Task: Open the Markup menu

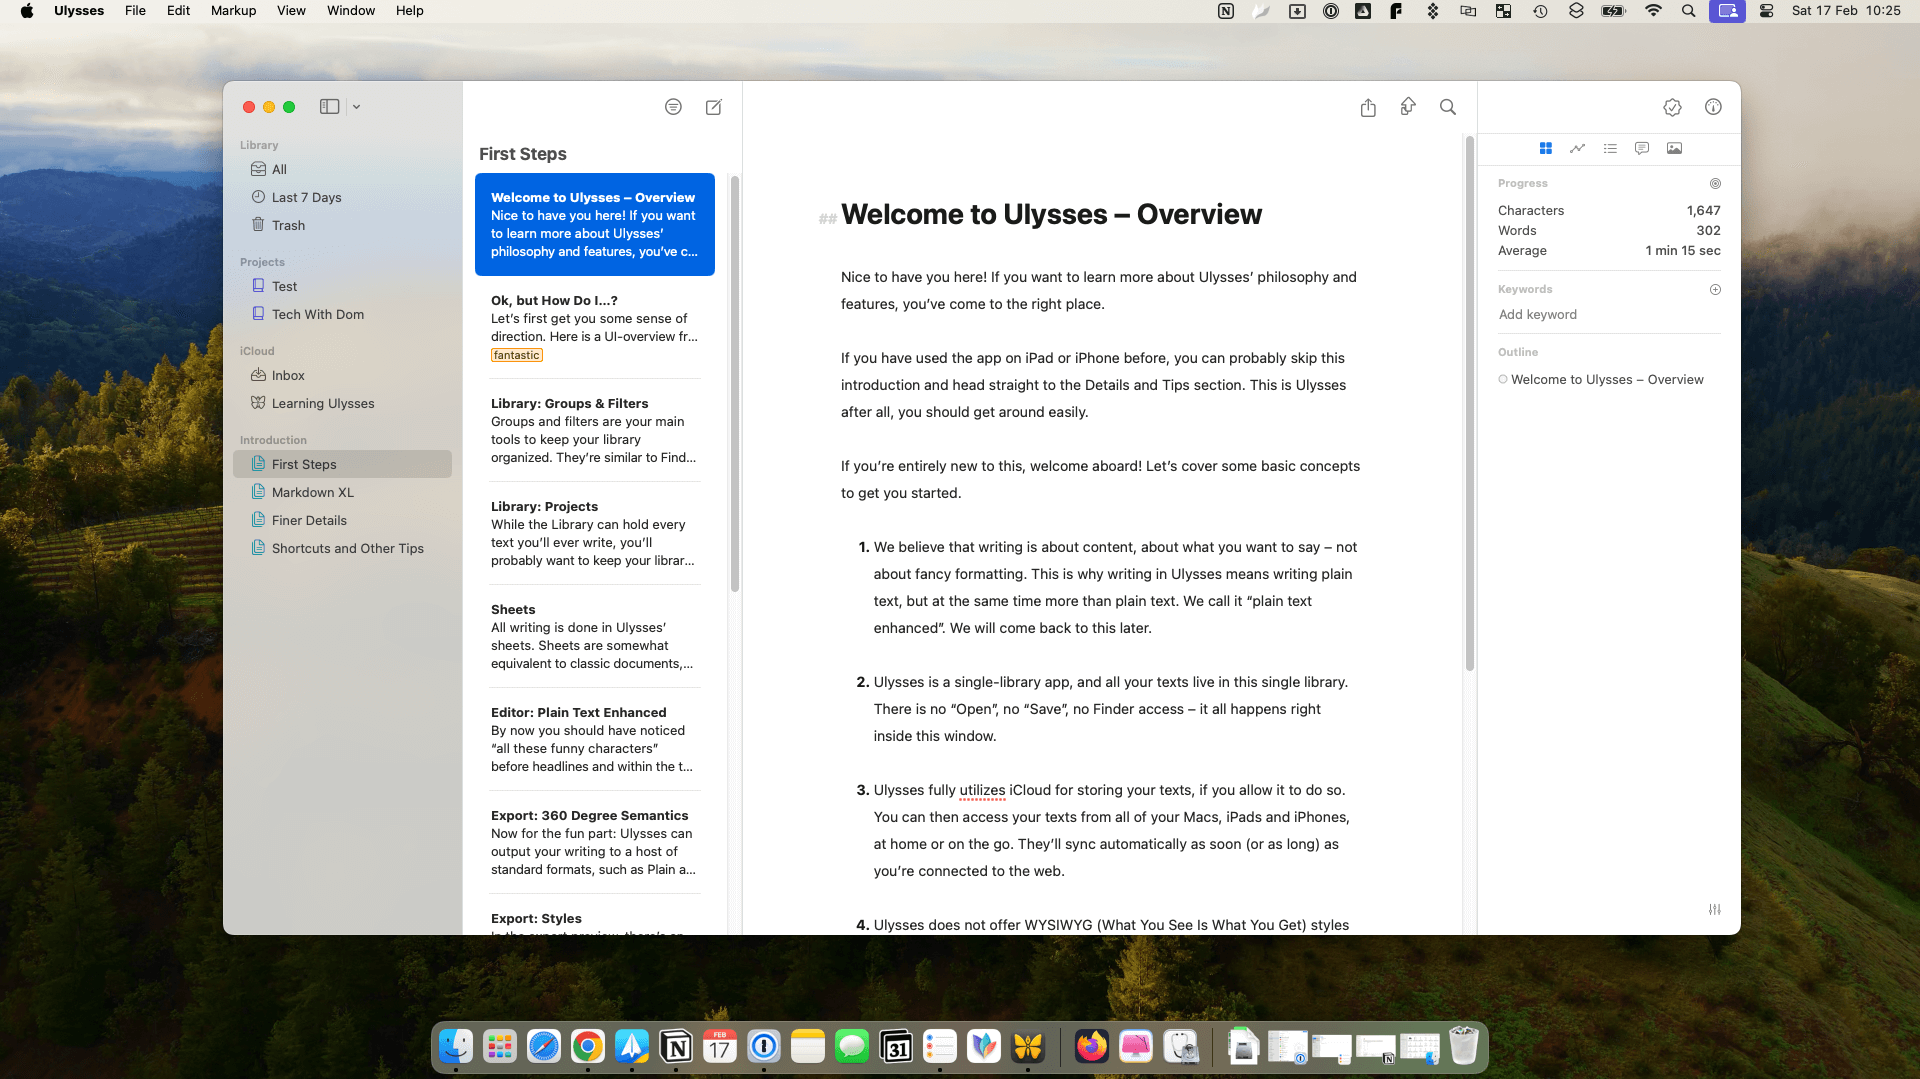Action: [x=232, y=11]
